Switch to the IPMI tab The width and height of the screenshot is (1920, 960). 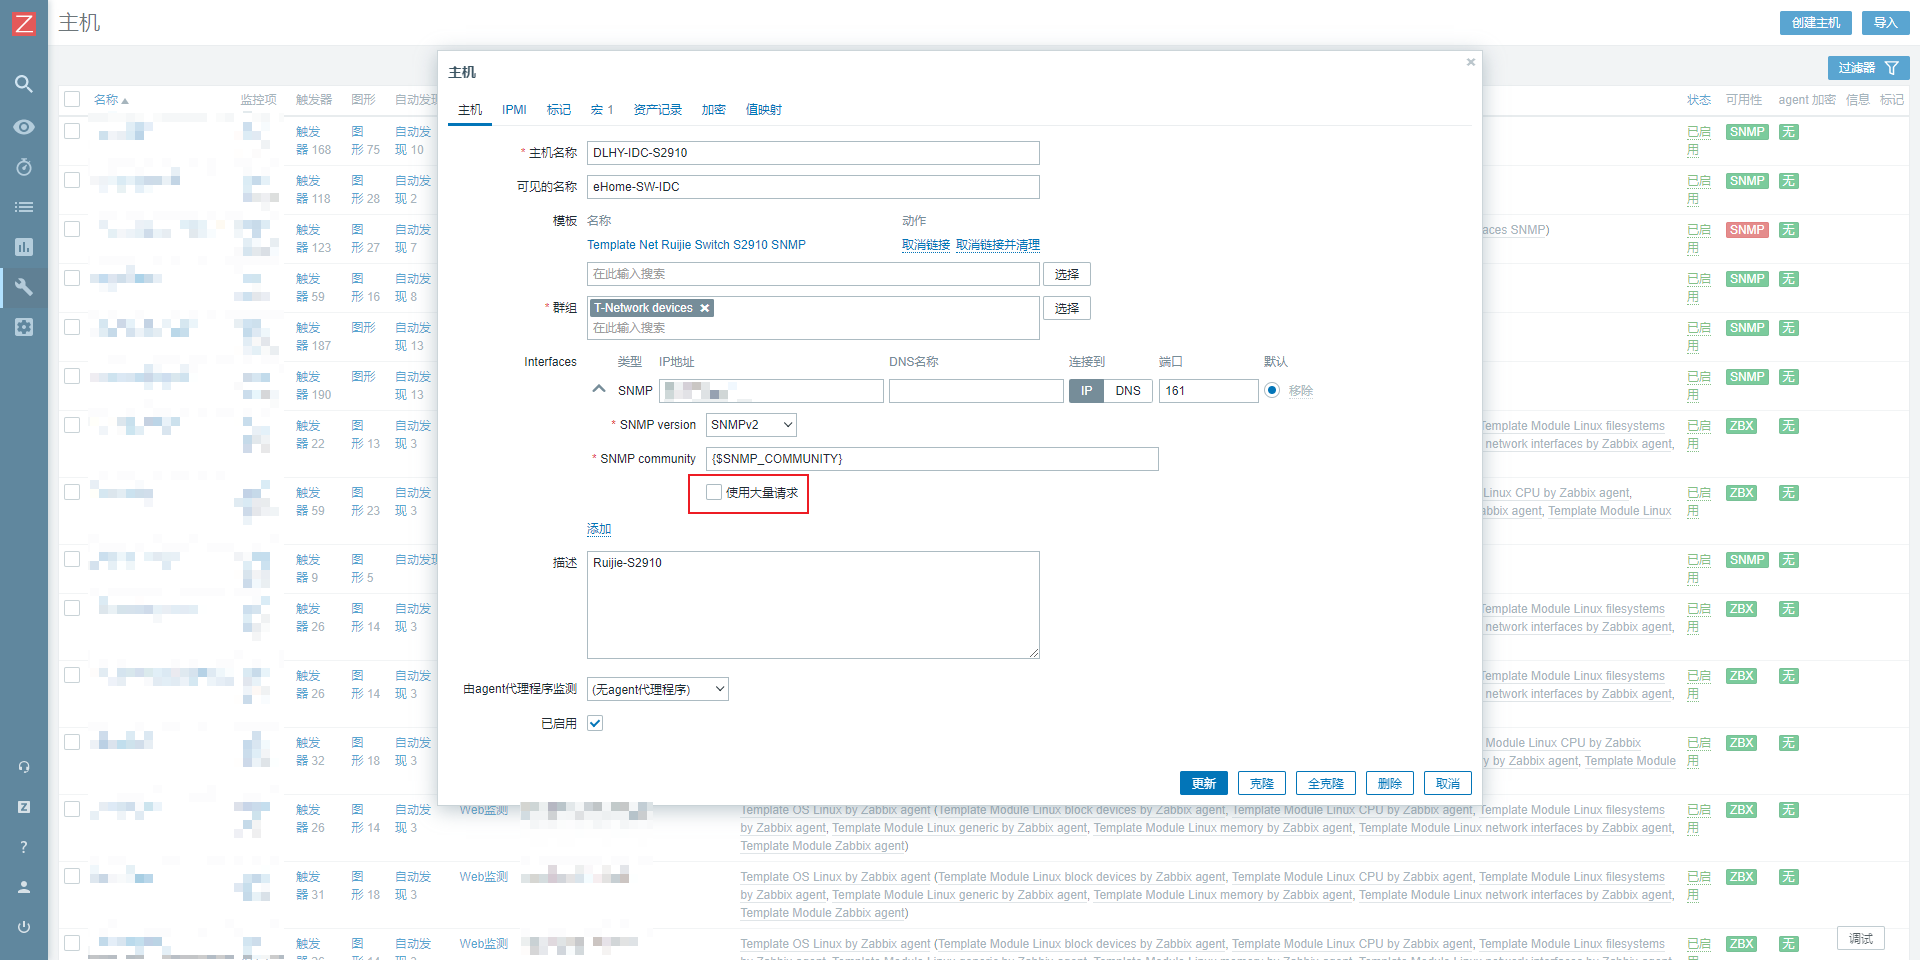tap(514, 110)
